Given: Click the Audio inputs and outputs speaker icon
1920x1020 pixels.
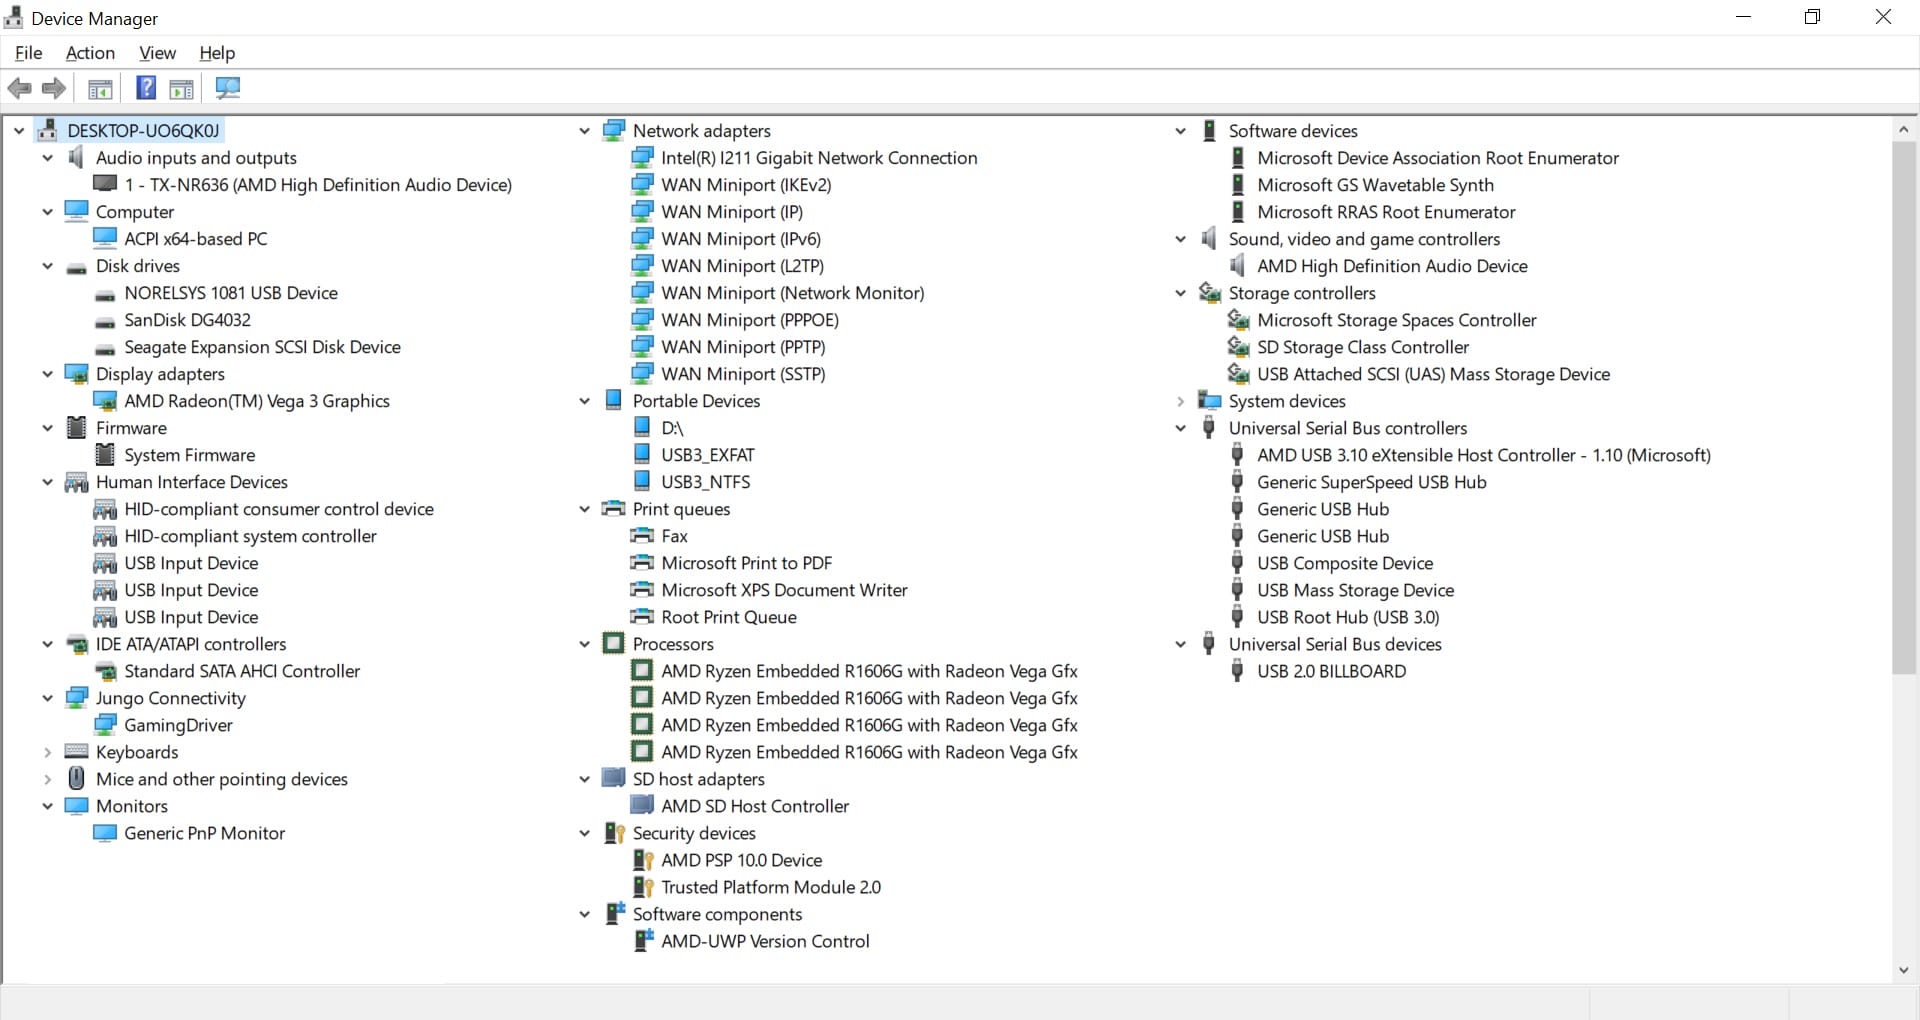Looking at the screenshot, I should coord(76,157).
